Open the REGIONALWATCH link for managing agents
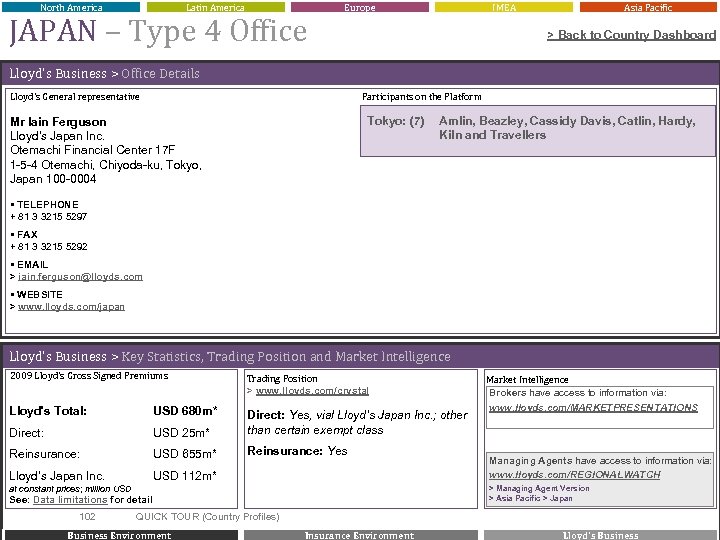720x540 pixels. (x=574, y=474)
